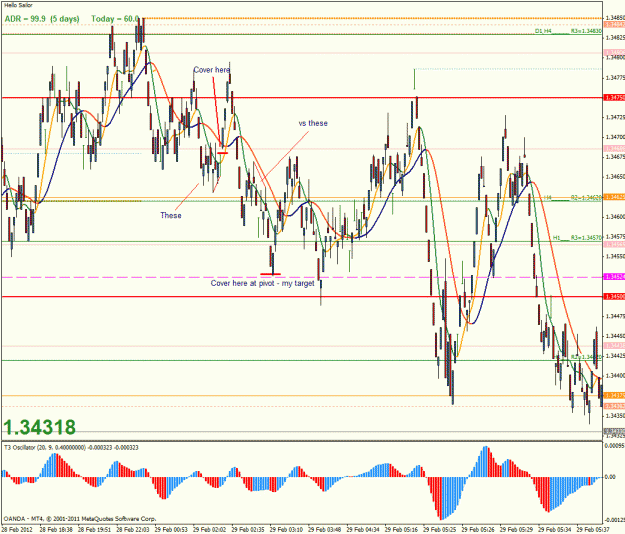Click '29 Feb 05:26' time label

pos(478,530)
